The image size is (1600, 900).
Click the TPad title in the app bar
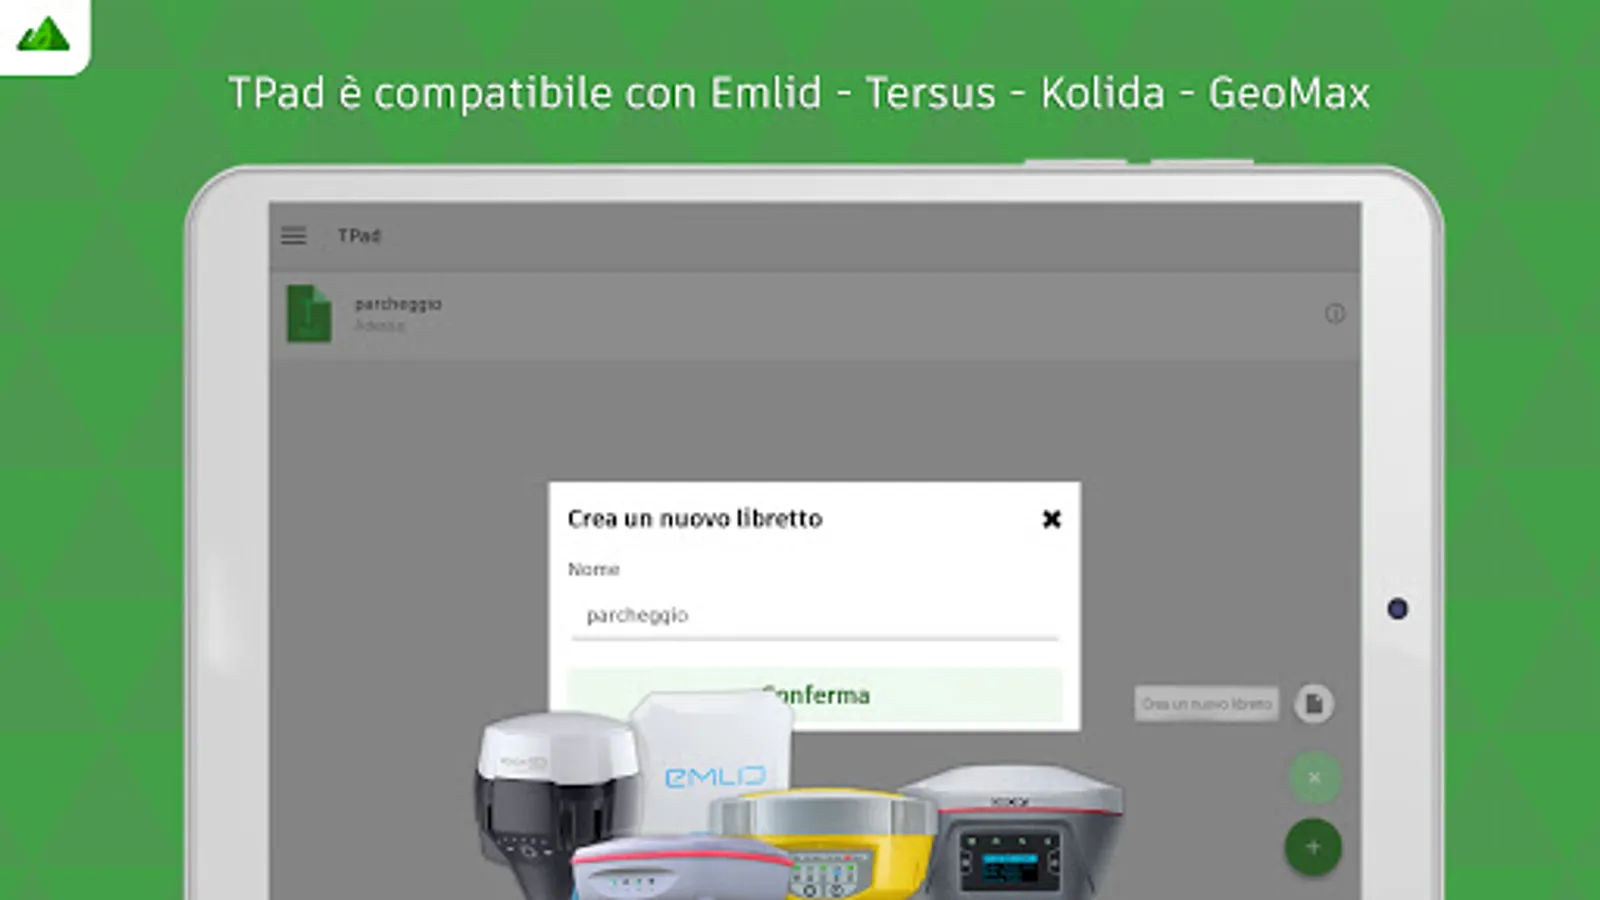359,236
